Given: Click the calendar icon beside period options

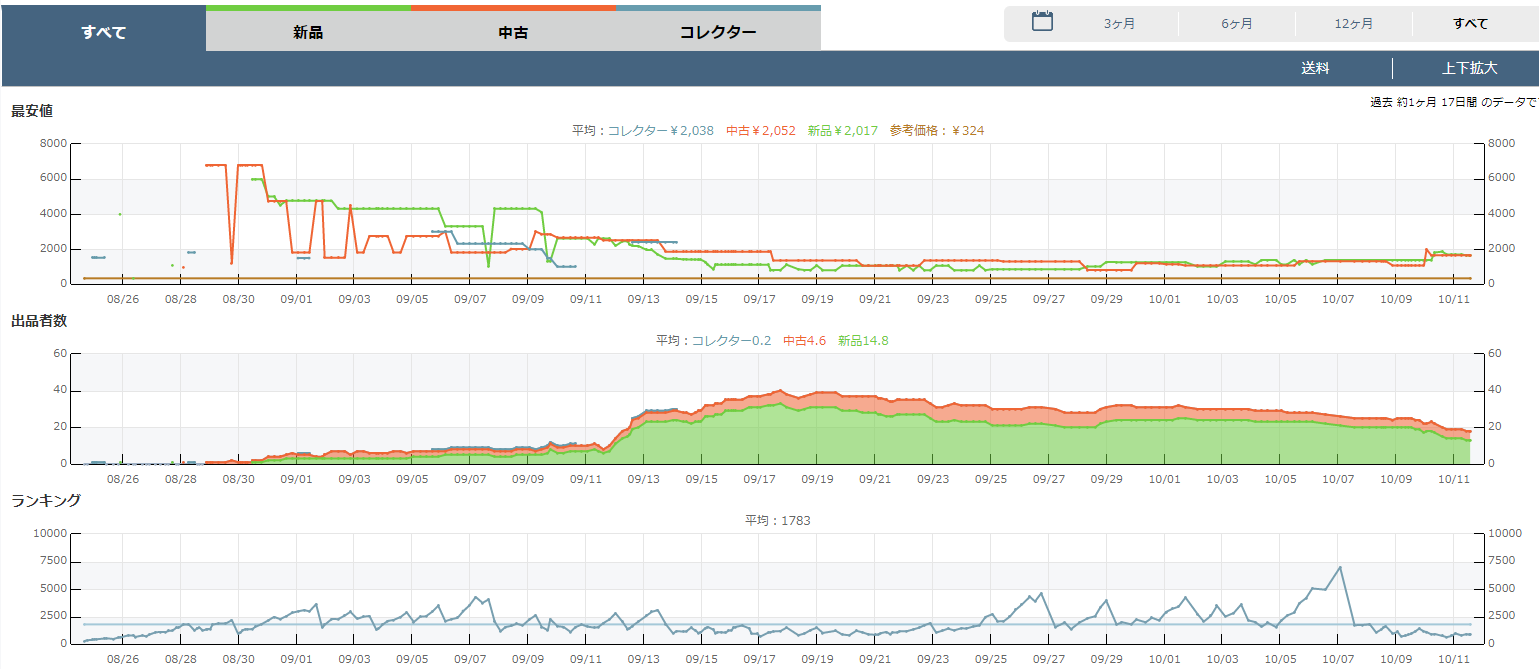Looking at the screenshot, I should click(x=1042, y=22).
